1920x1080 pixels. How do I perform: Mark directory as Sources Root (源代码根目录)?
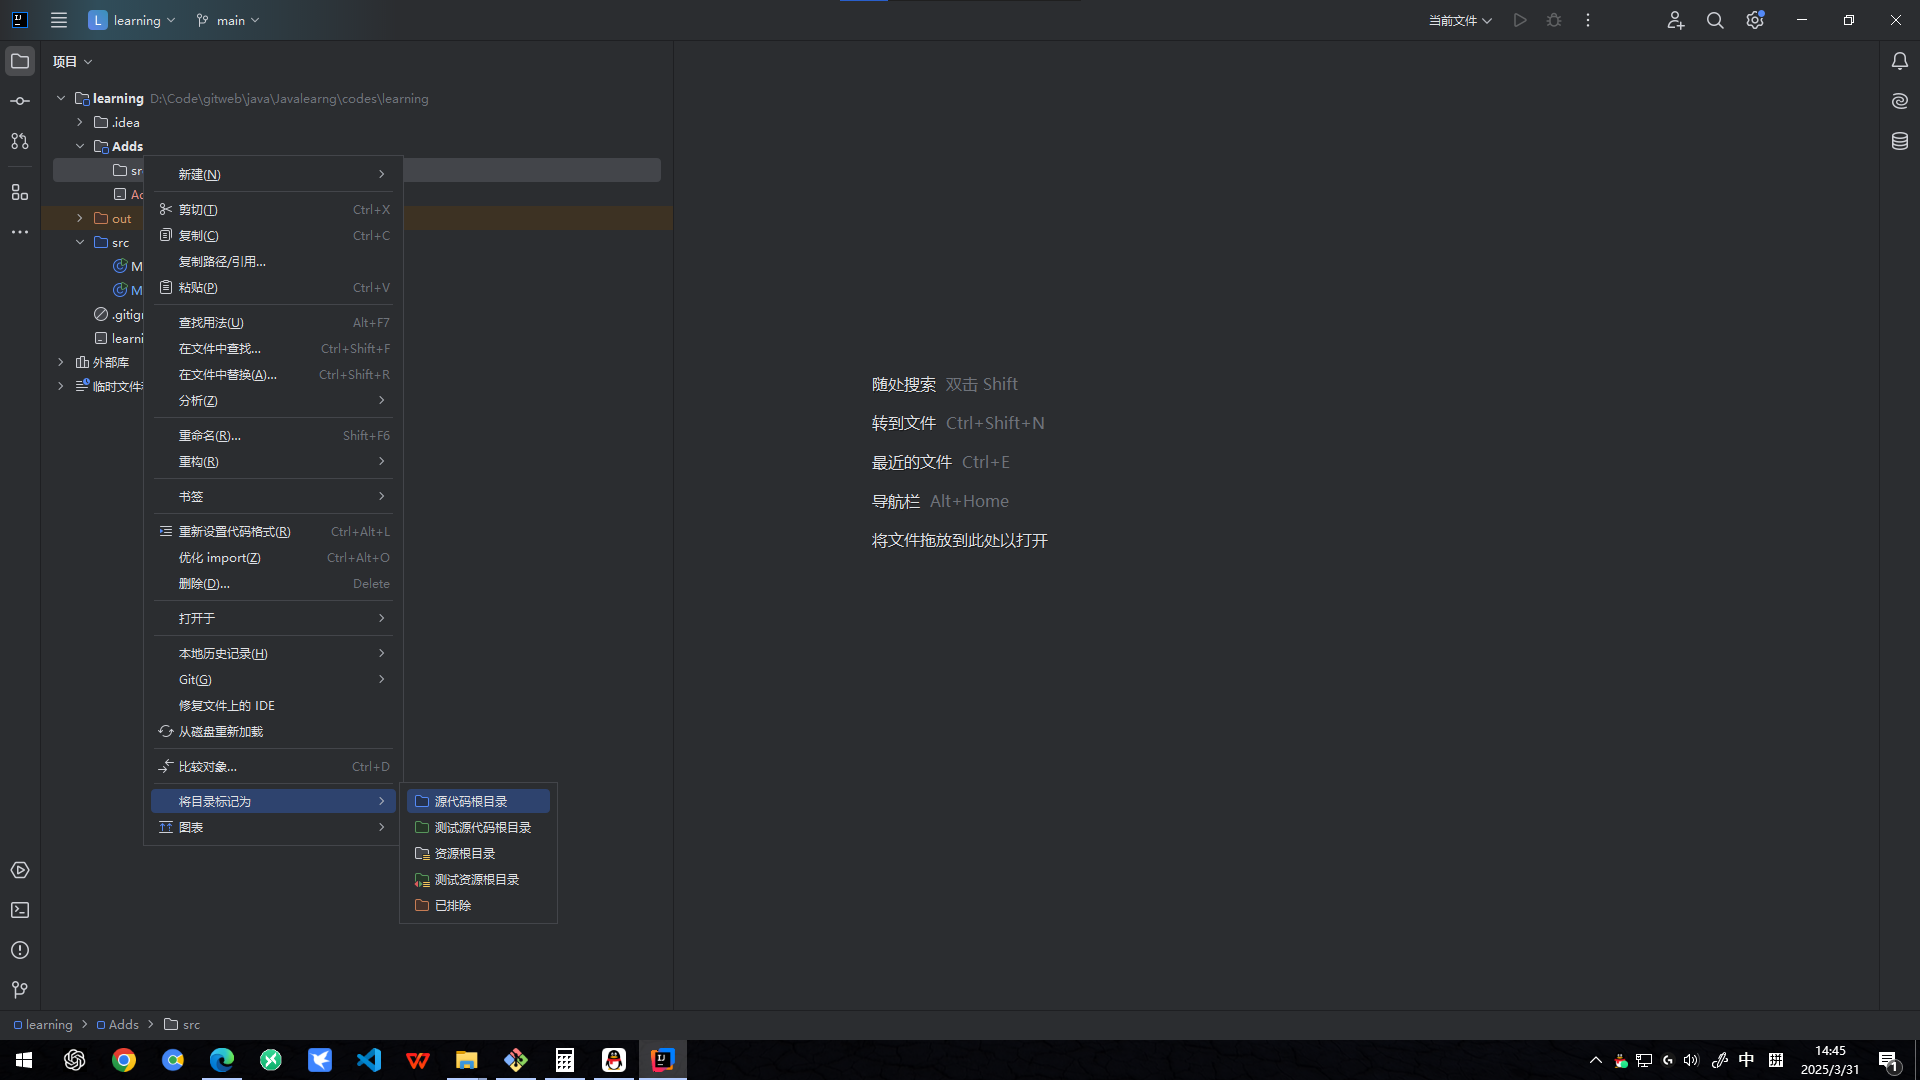coord(471,801)
